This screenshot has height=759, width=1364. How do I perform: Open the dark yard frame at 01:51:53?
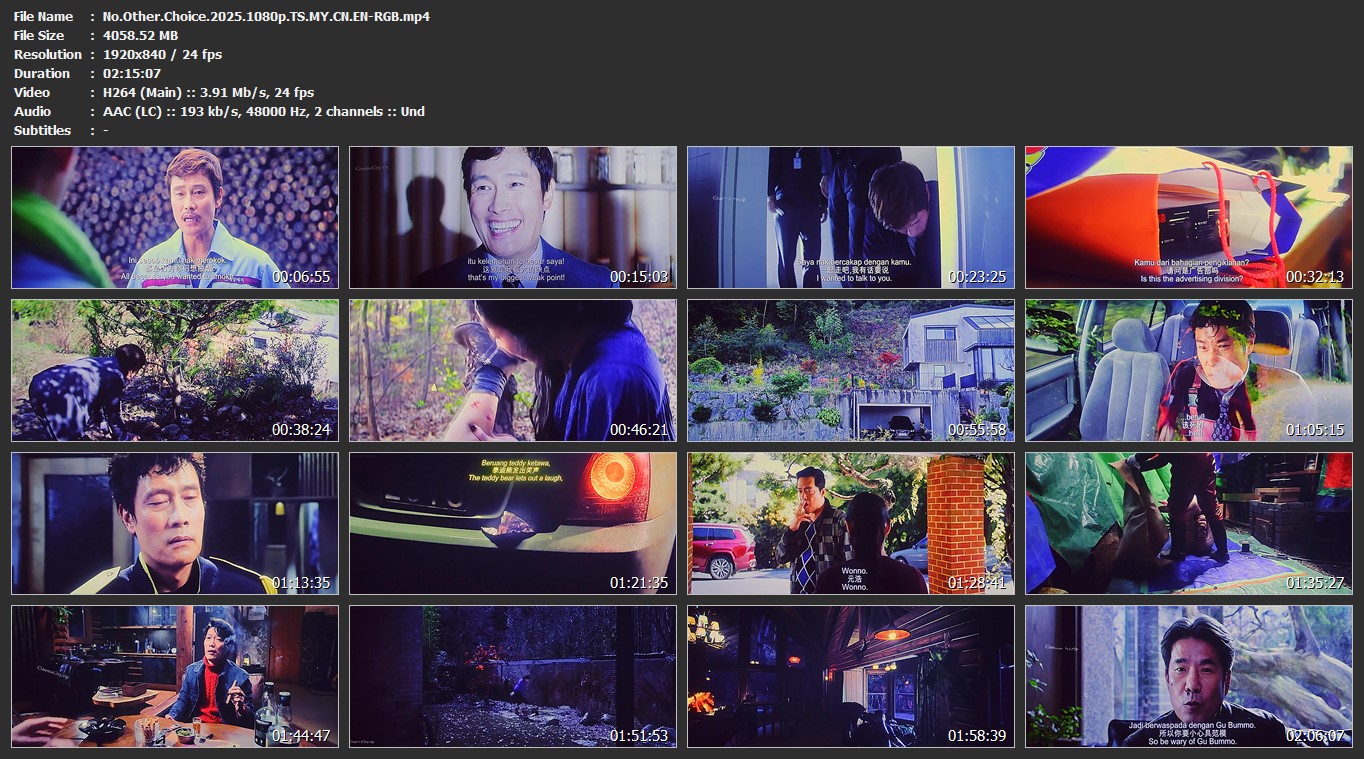click(513, 676)
